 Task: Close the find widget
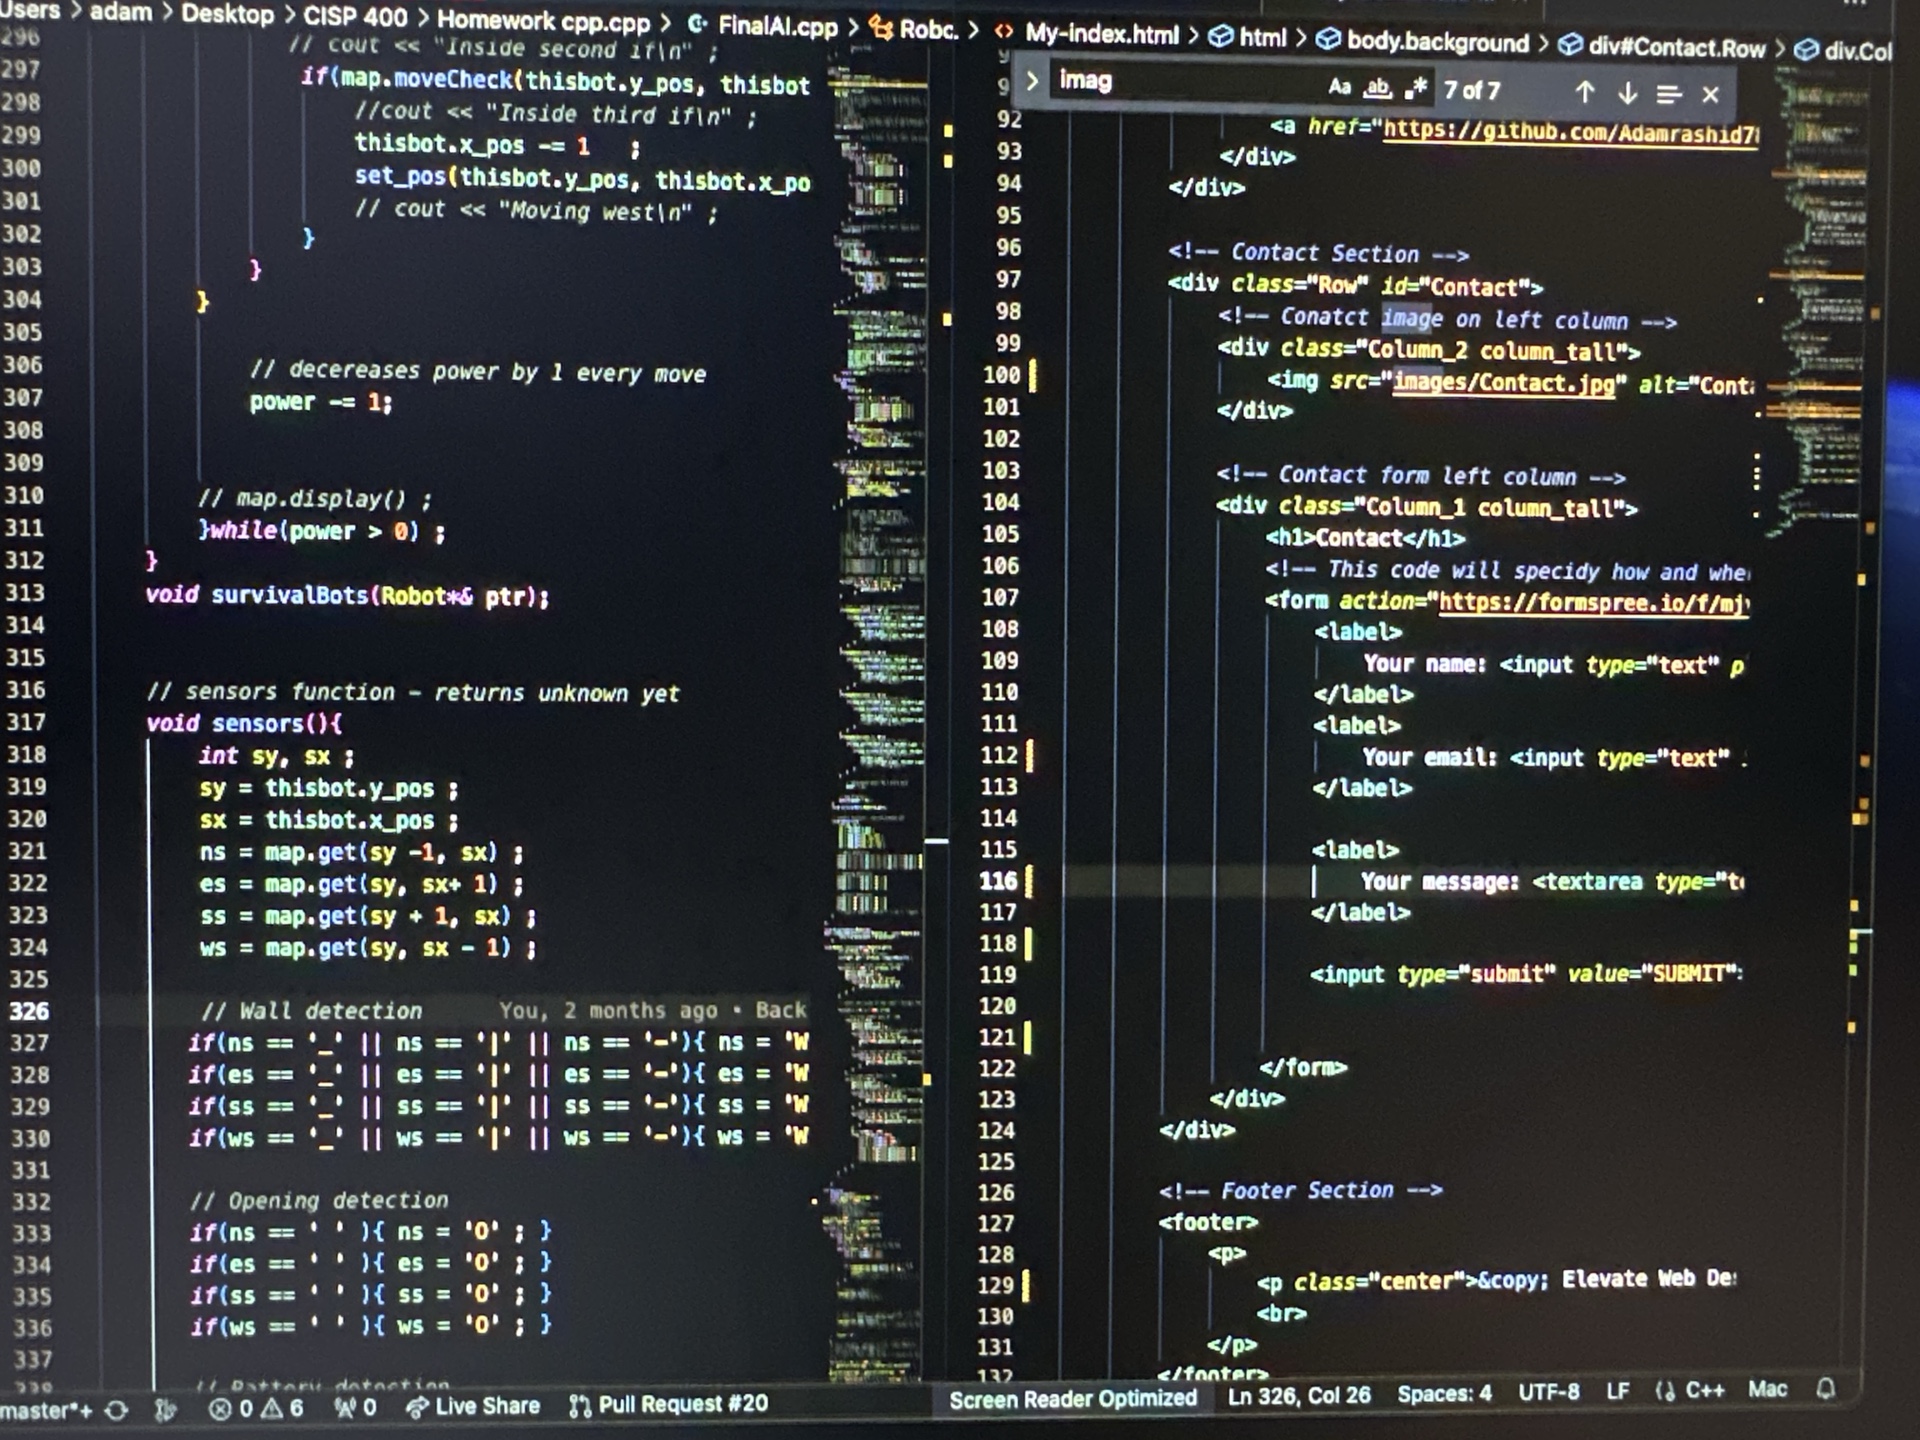pyautogui.click(x=1710, y=95)
